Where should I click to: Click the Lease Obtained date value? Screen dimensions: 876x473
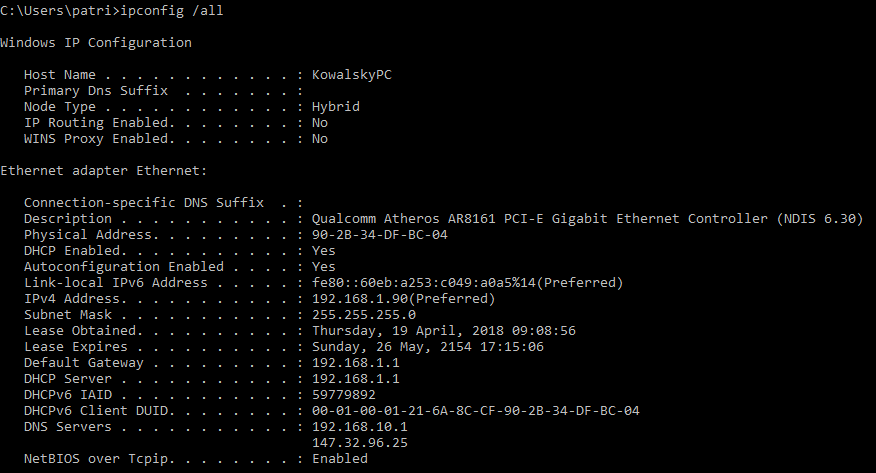[443, 331]
